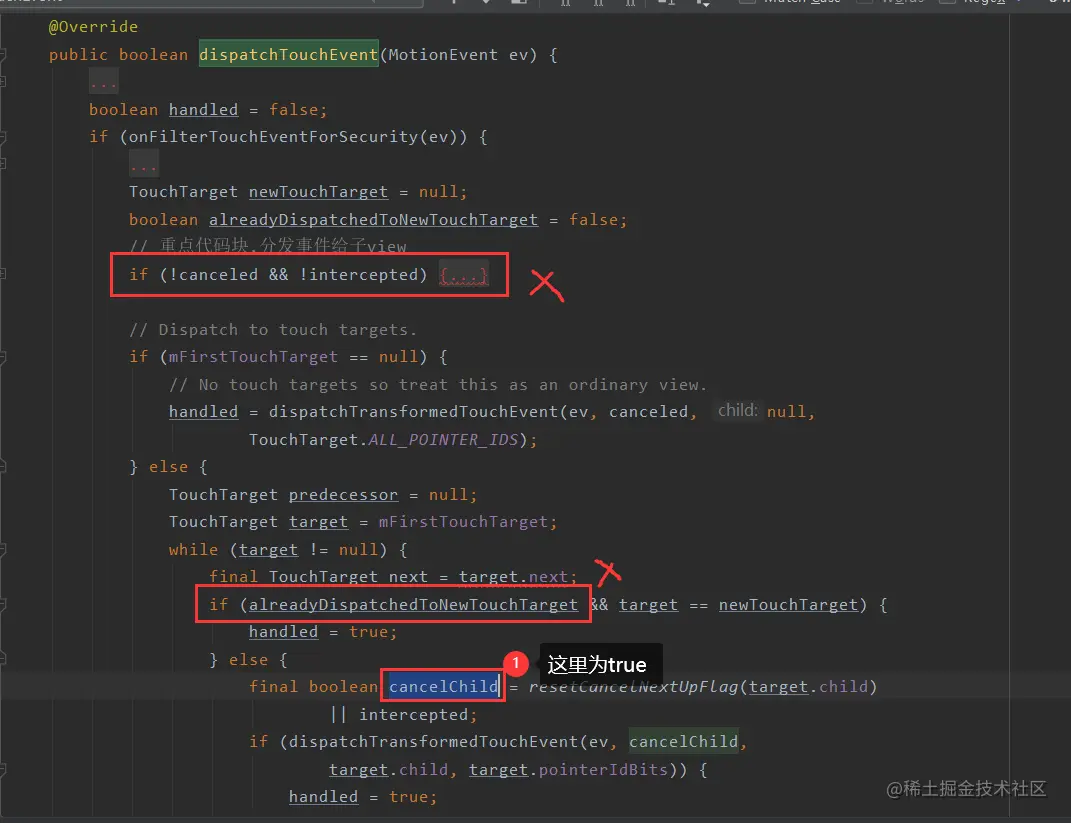Collapse the dispatchTouchEvent method using its gutter fold marker
The image size is (1071, 823).
click(3, 55)
